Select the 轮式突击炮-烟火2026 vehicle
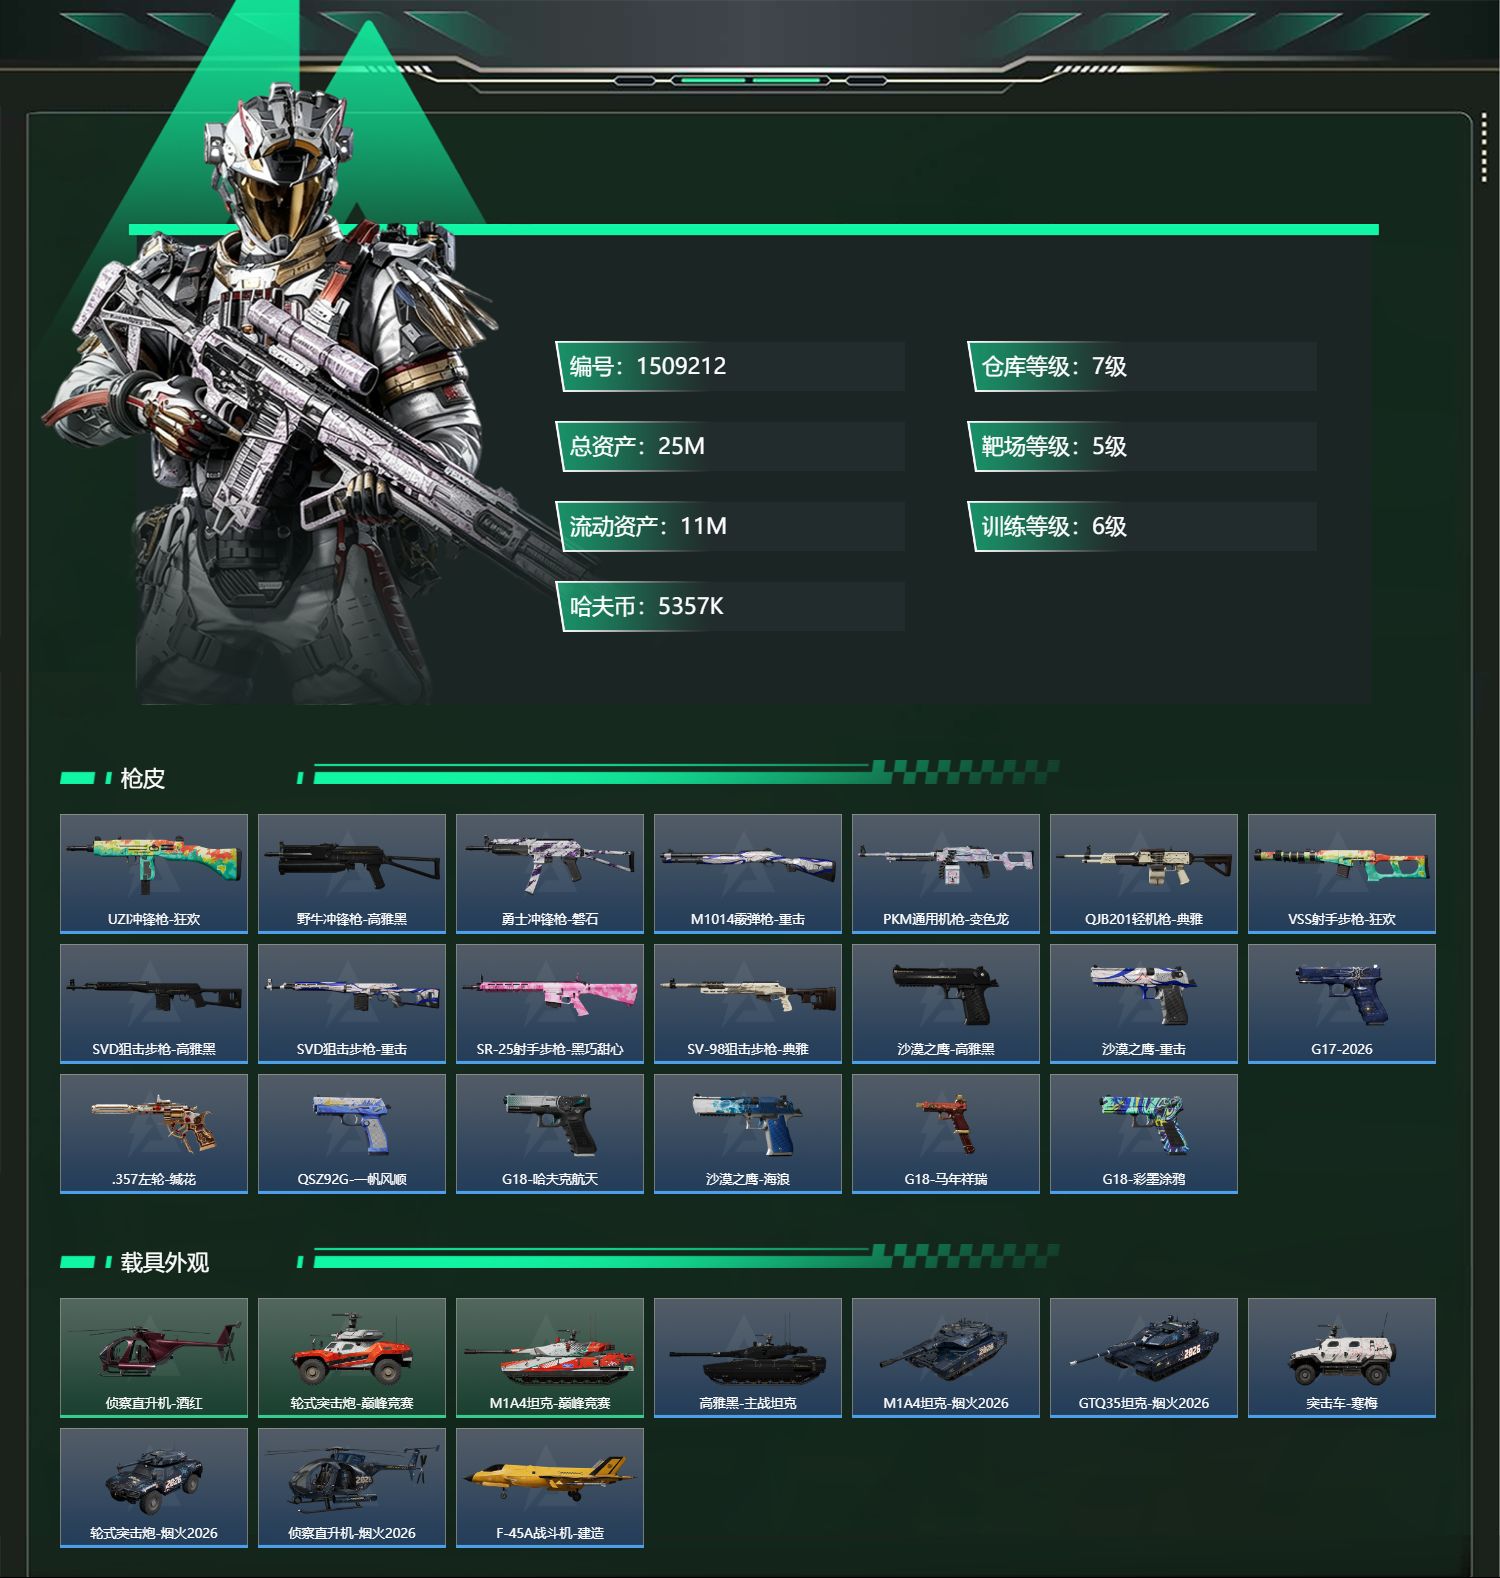This screenshot has width=1500, height=1578. (x=154, y=1488)
